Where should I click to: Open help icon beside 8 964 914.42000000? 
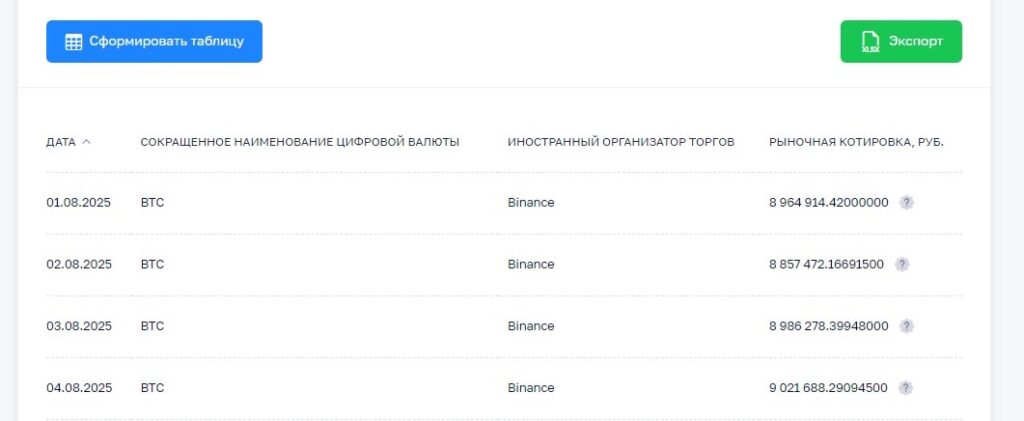tap(906, 202)
